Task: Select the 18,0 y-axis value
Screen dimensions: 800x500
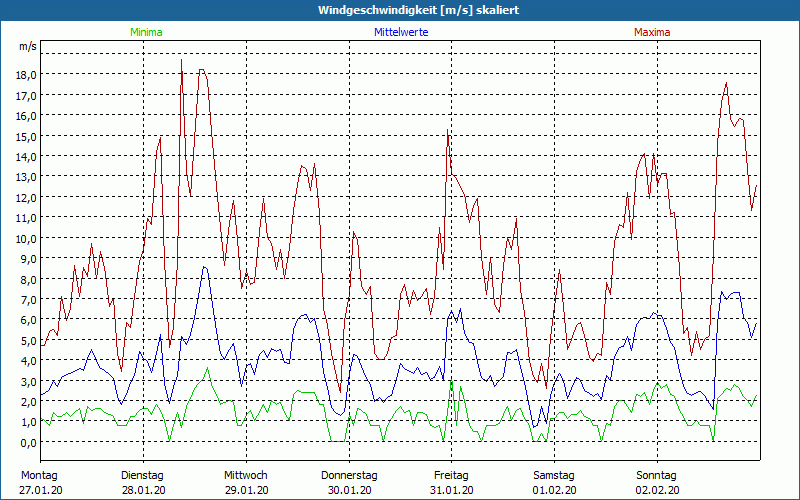Action: tap(24, 74)
